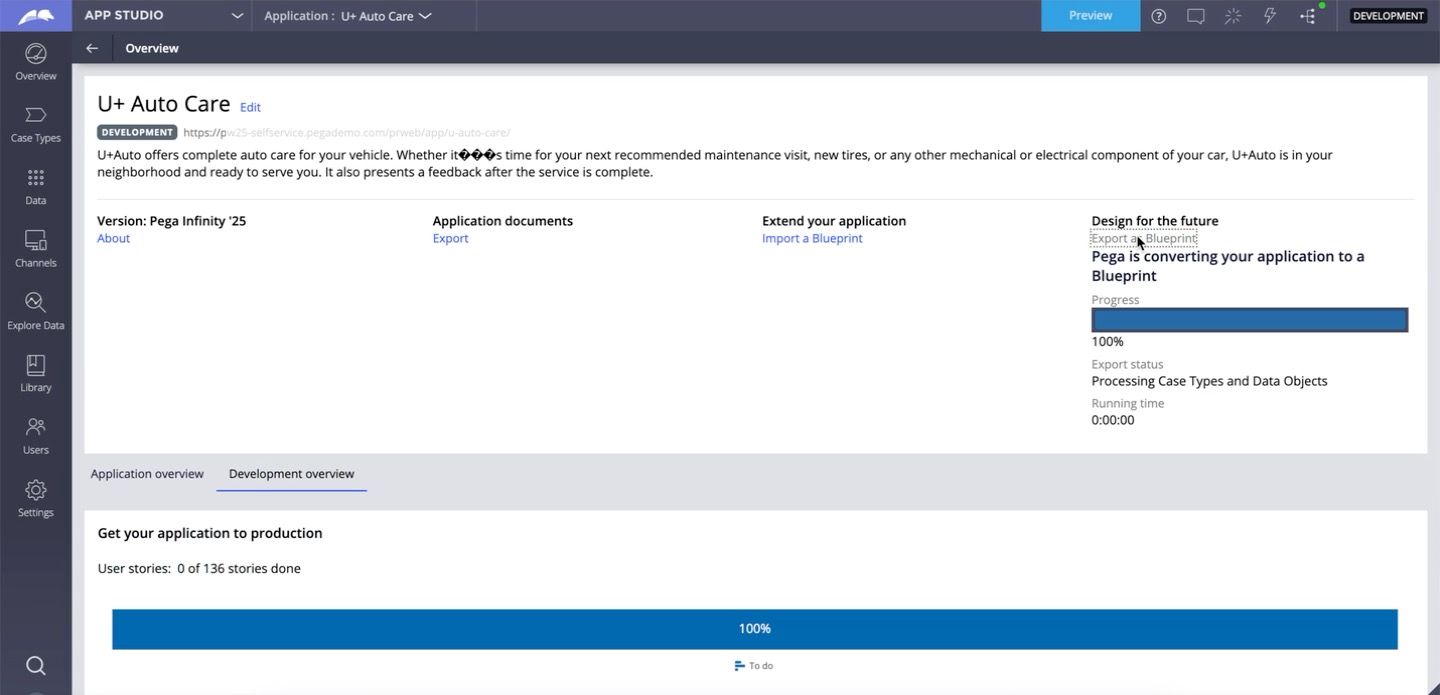Click the sparkle agent icon

click(1232, 16)
